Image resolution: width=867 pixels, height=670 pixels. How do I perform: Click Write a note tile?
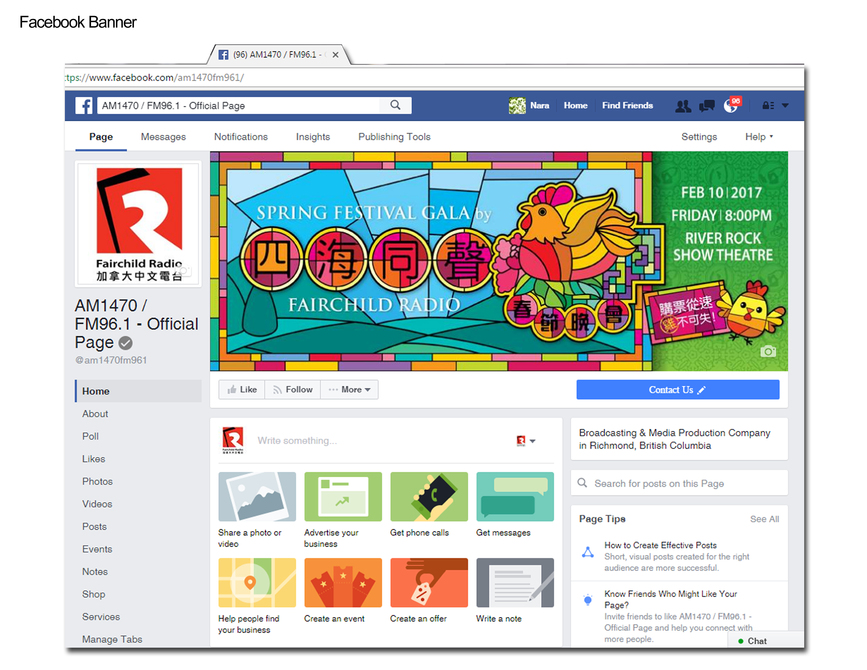tap(515, 590)
